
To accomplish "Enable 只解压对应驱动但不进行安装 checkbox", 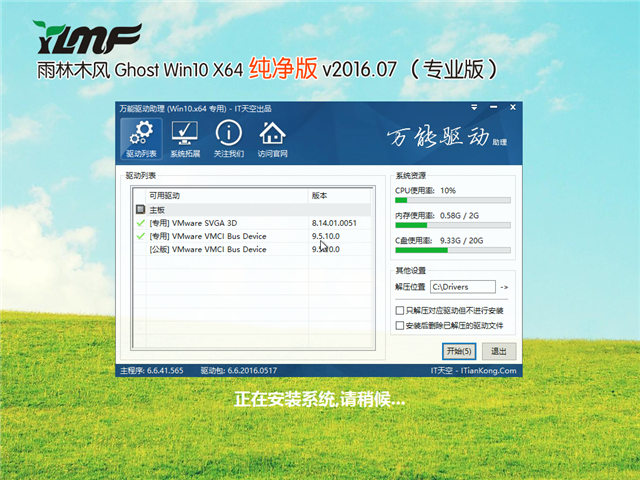I will [400, 311].
